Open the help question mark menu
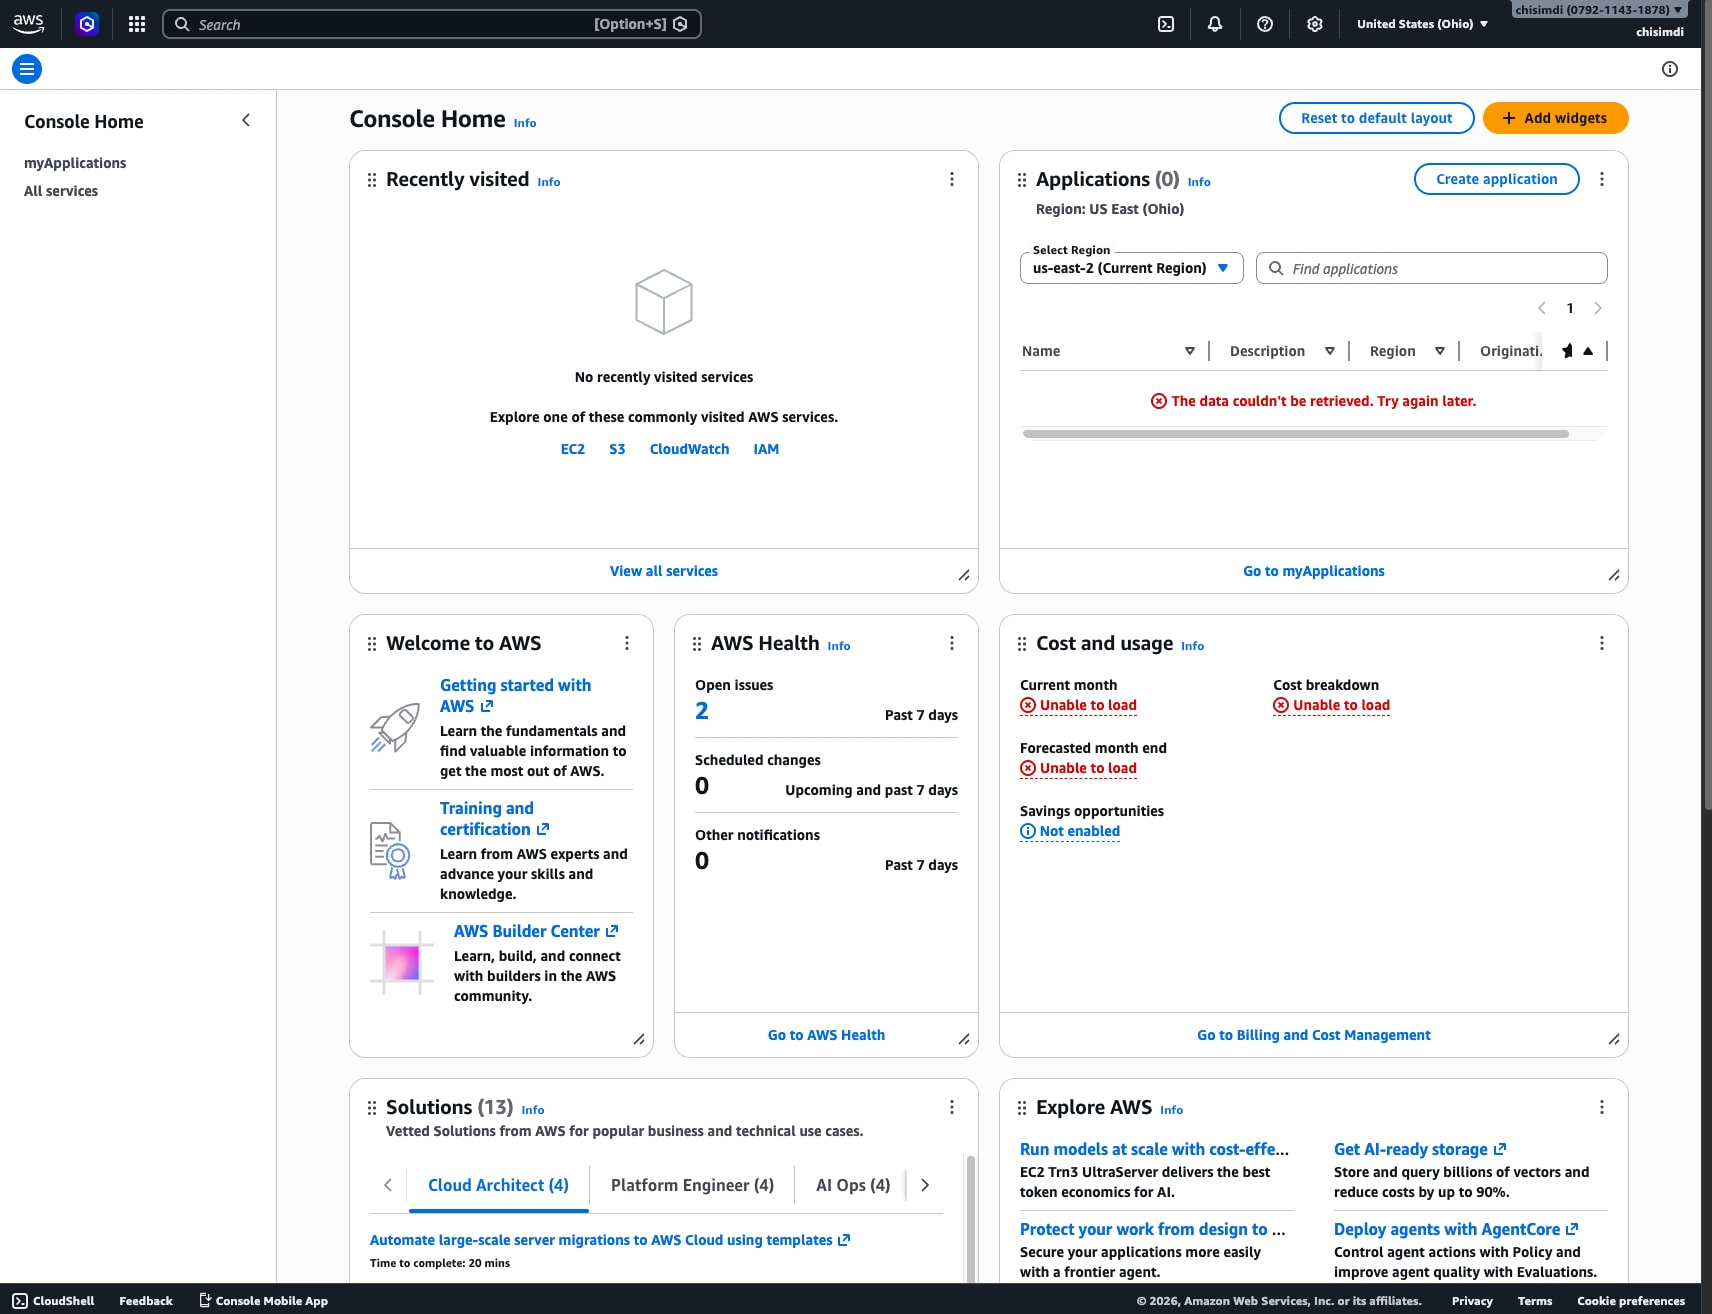Viewport: 1712px width, 1314px height. tap(1265, 24)
